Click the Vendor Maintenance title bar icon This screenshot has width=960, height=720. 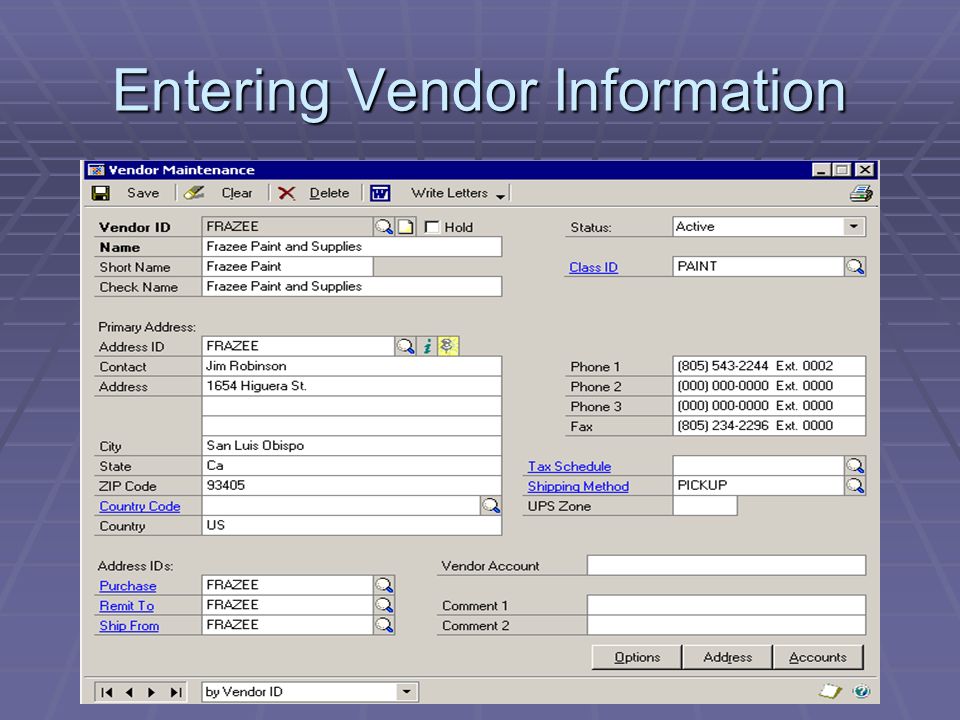(x=96, y=170)
